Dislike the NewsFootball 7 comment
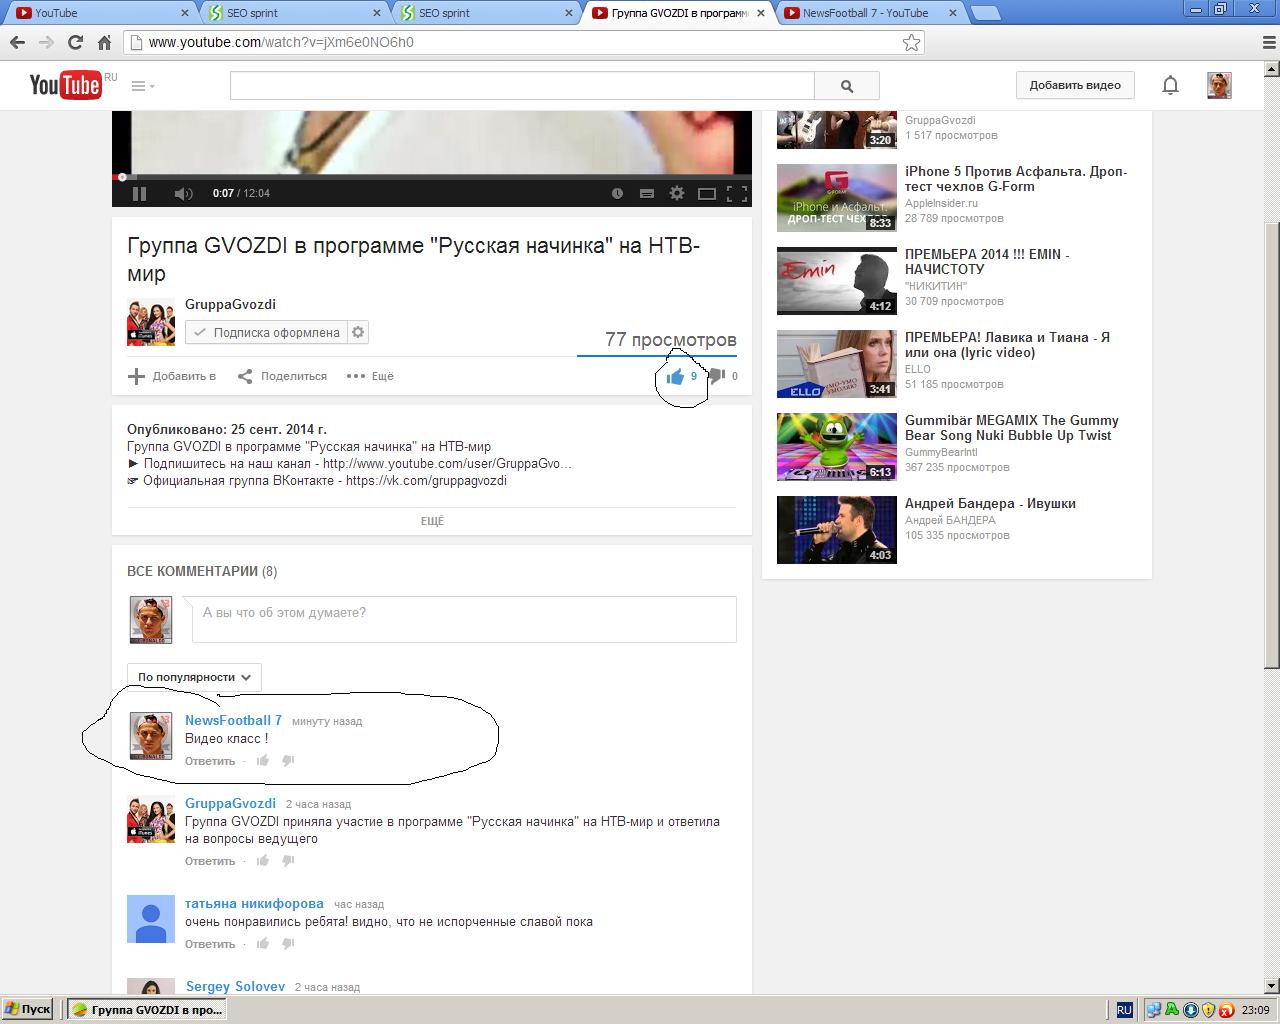1280x1024 pixels. [x=288, y=761]
